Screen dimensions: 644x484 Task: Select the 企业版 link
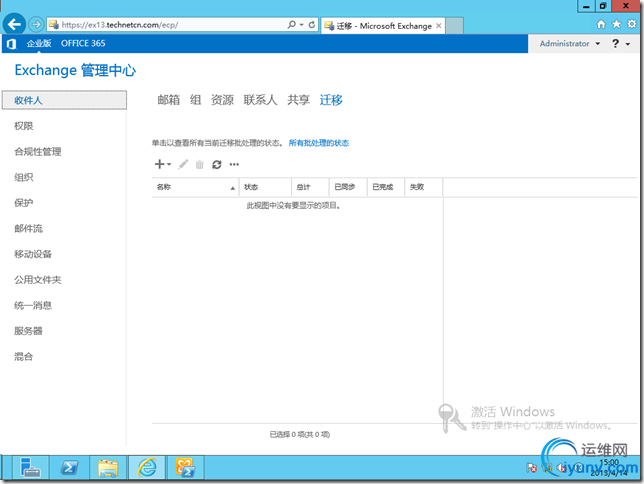coord(39,43)
